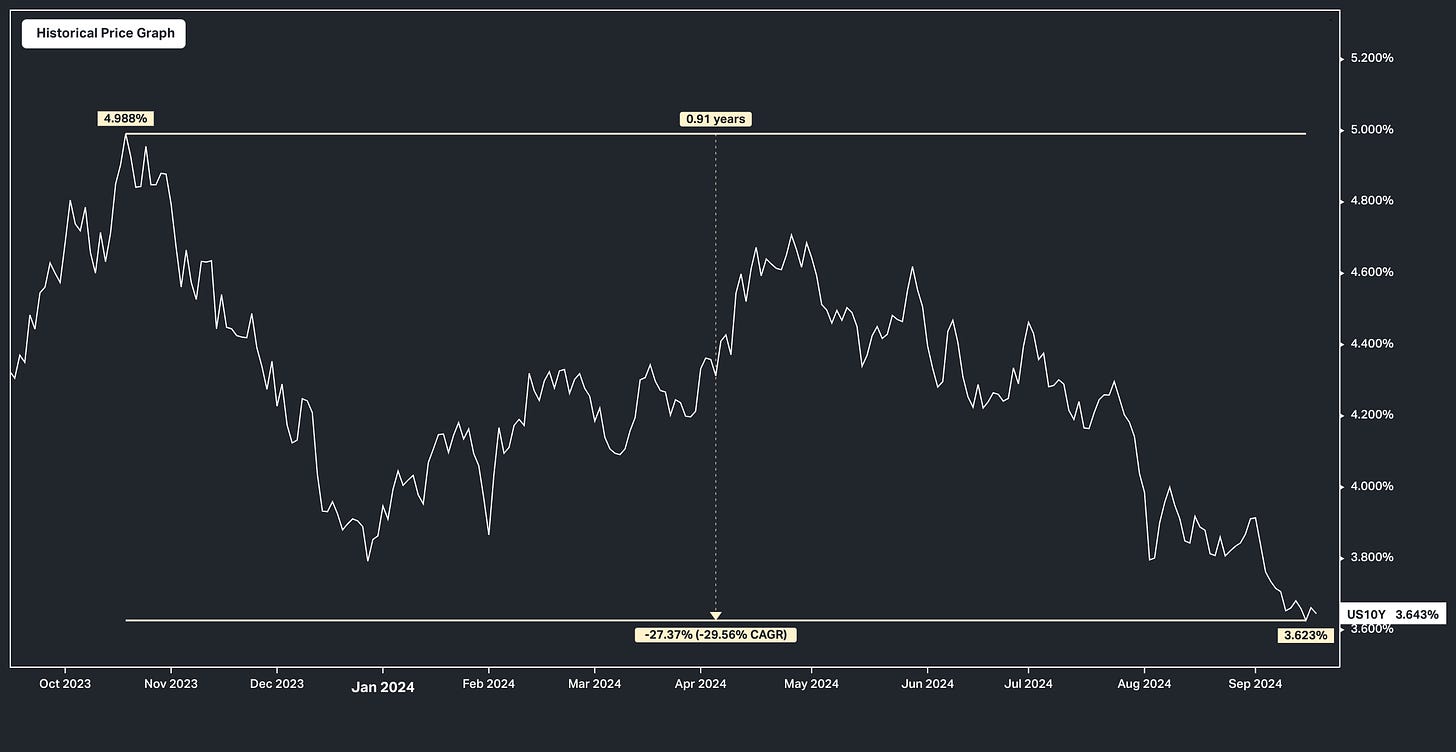Click the 3.600% y-axis label

(1371, 629)
